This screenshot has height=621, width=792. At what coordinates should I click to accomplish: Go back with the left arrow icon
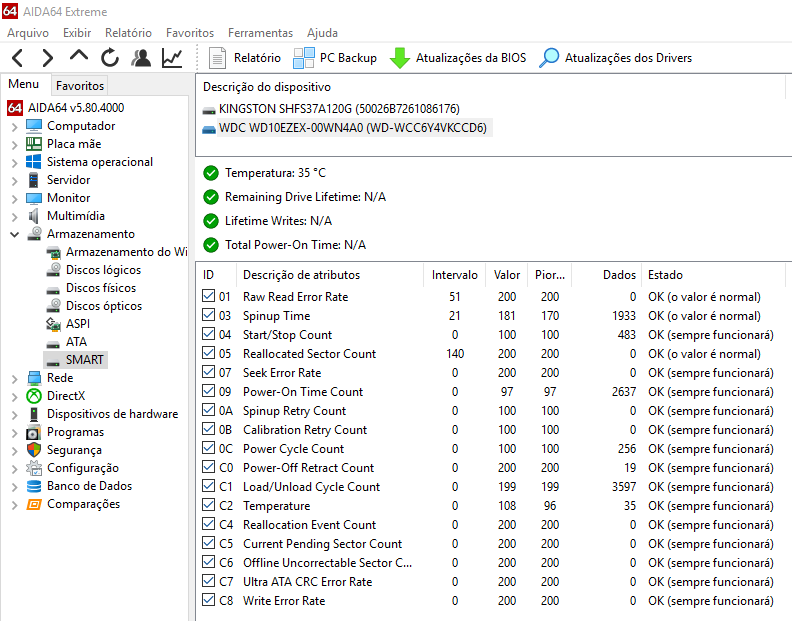[18, 58]
